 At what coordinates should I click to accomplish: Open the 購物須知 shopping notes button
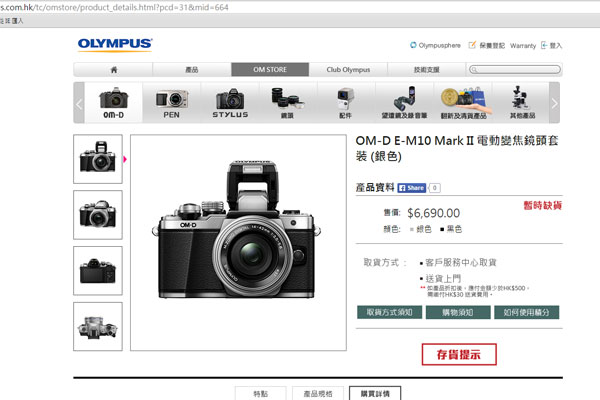[458, 312]
